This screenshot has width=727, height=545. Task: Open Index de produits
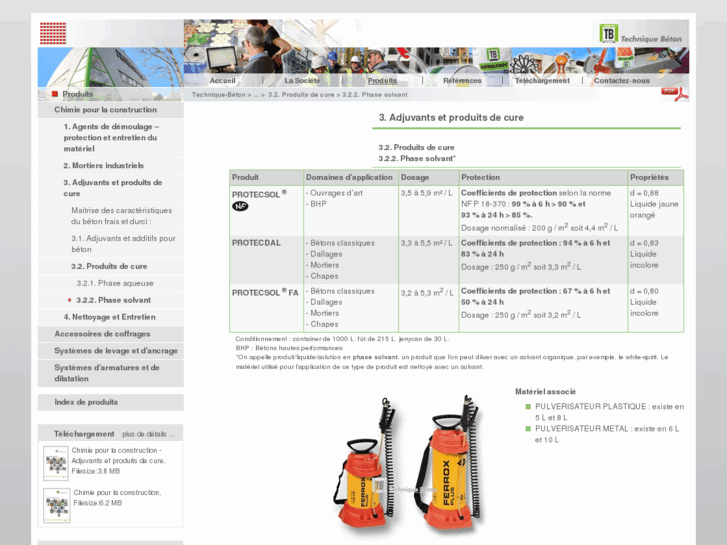pyautogui.click(x=110, y=402)
